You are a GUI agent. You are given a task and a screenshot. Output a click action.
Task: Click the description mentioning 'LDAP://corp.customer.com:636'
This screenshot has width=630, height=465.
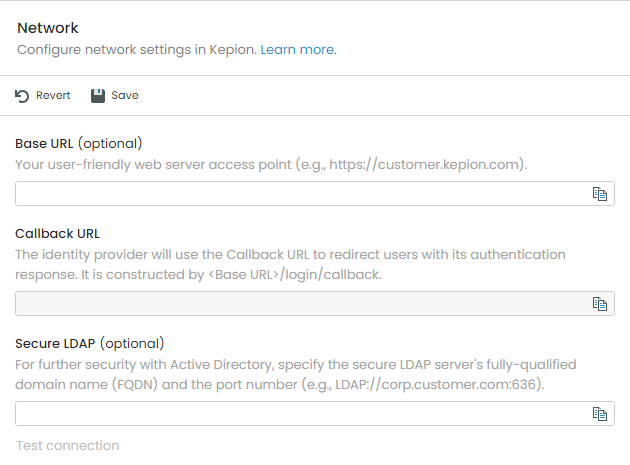click(296, 375)
